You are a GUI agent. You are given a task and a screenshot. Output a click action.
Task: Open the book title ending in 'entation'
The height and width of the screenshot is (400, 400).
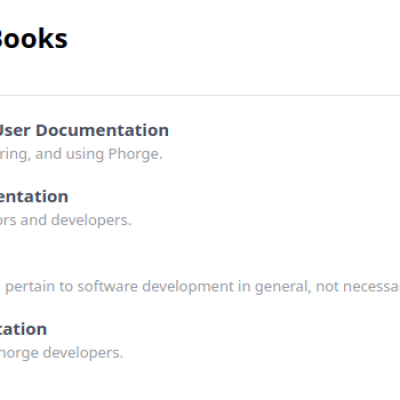coord(34,196)
